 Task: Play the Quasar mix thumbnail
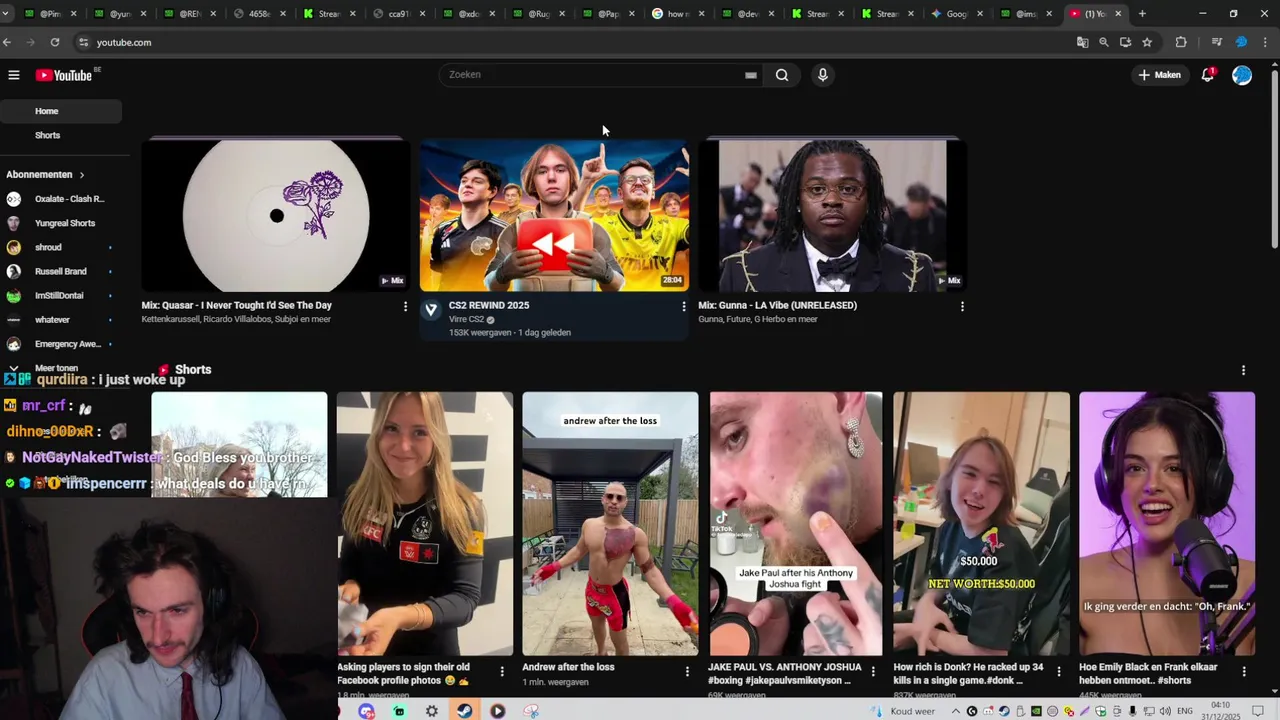(276, 215)
